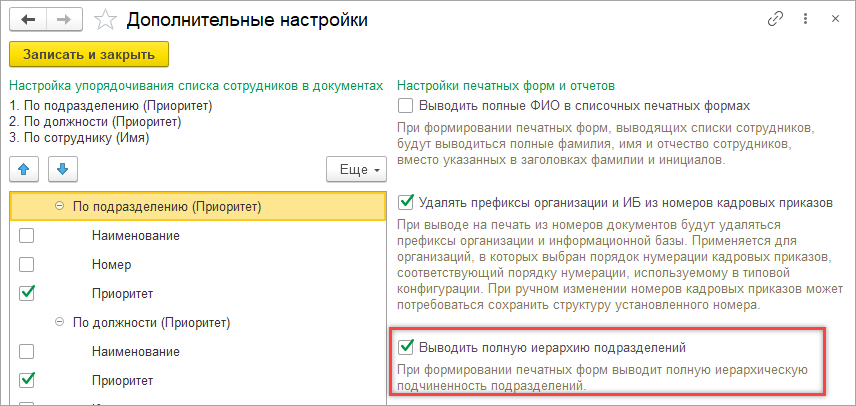Click '1. По подразделению (Приоритет)' summary line
The width and height of the screenshot is (856, 406).
tap(111, 105)
